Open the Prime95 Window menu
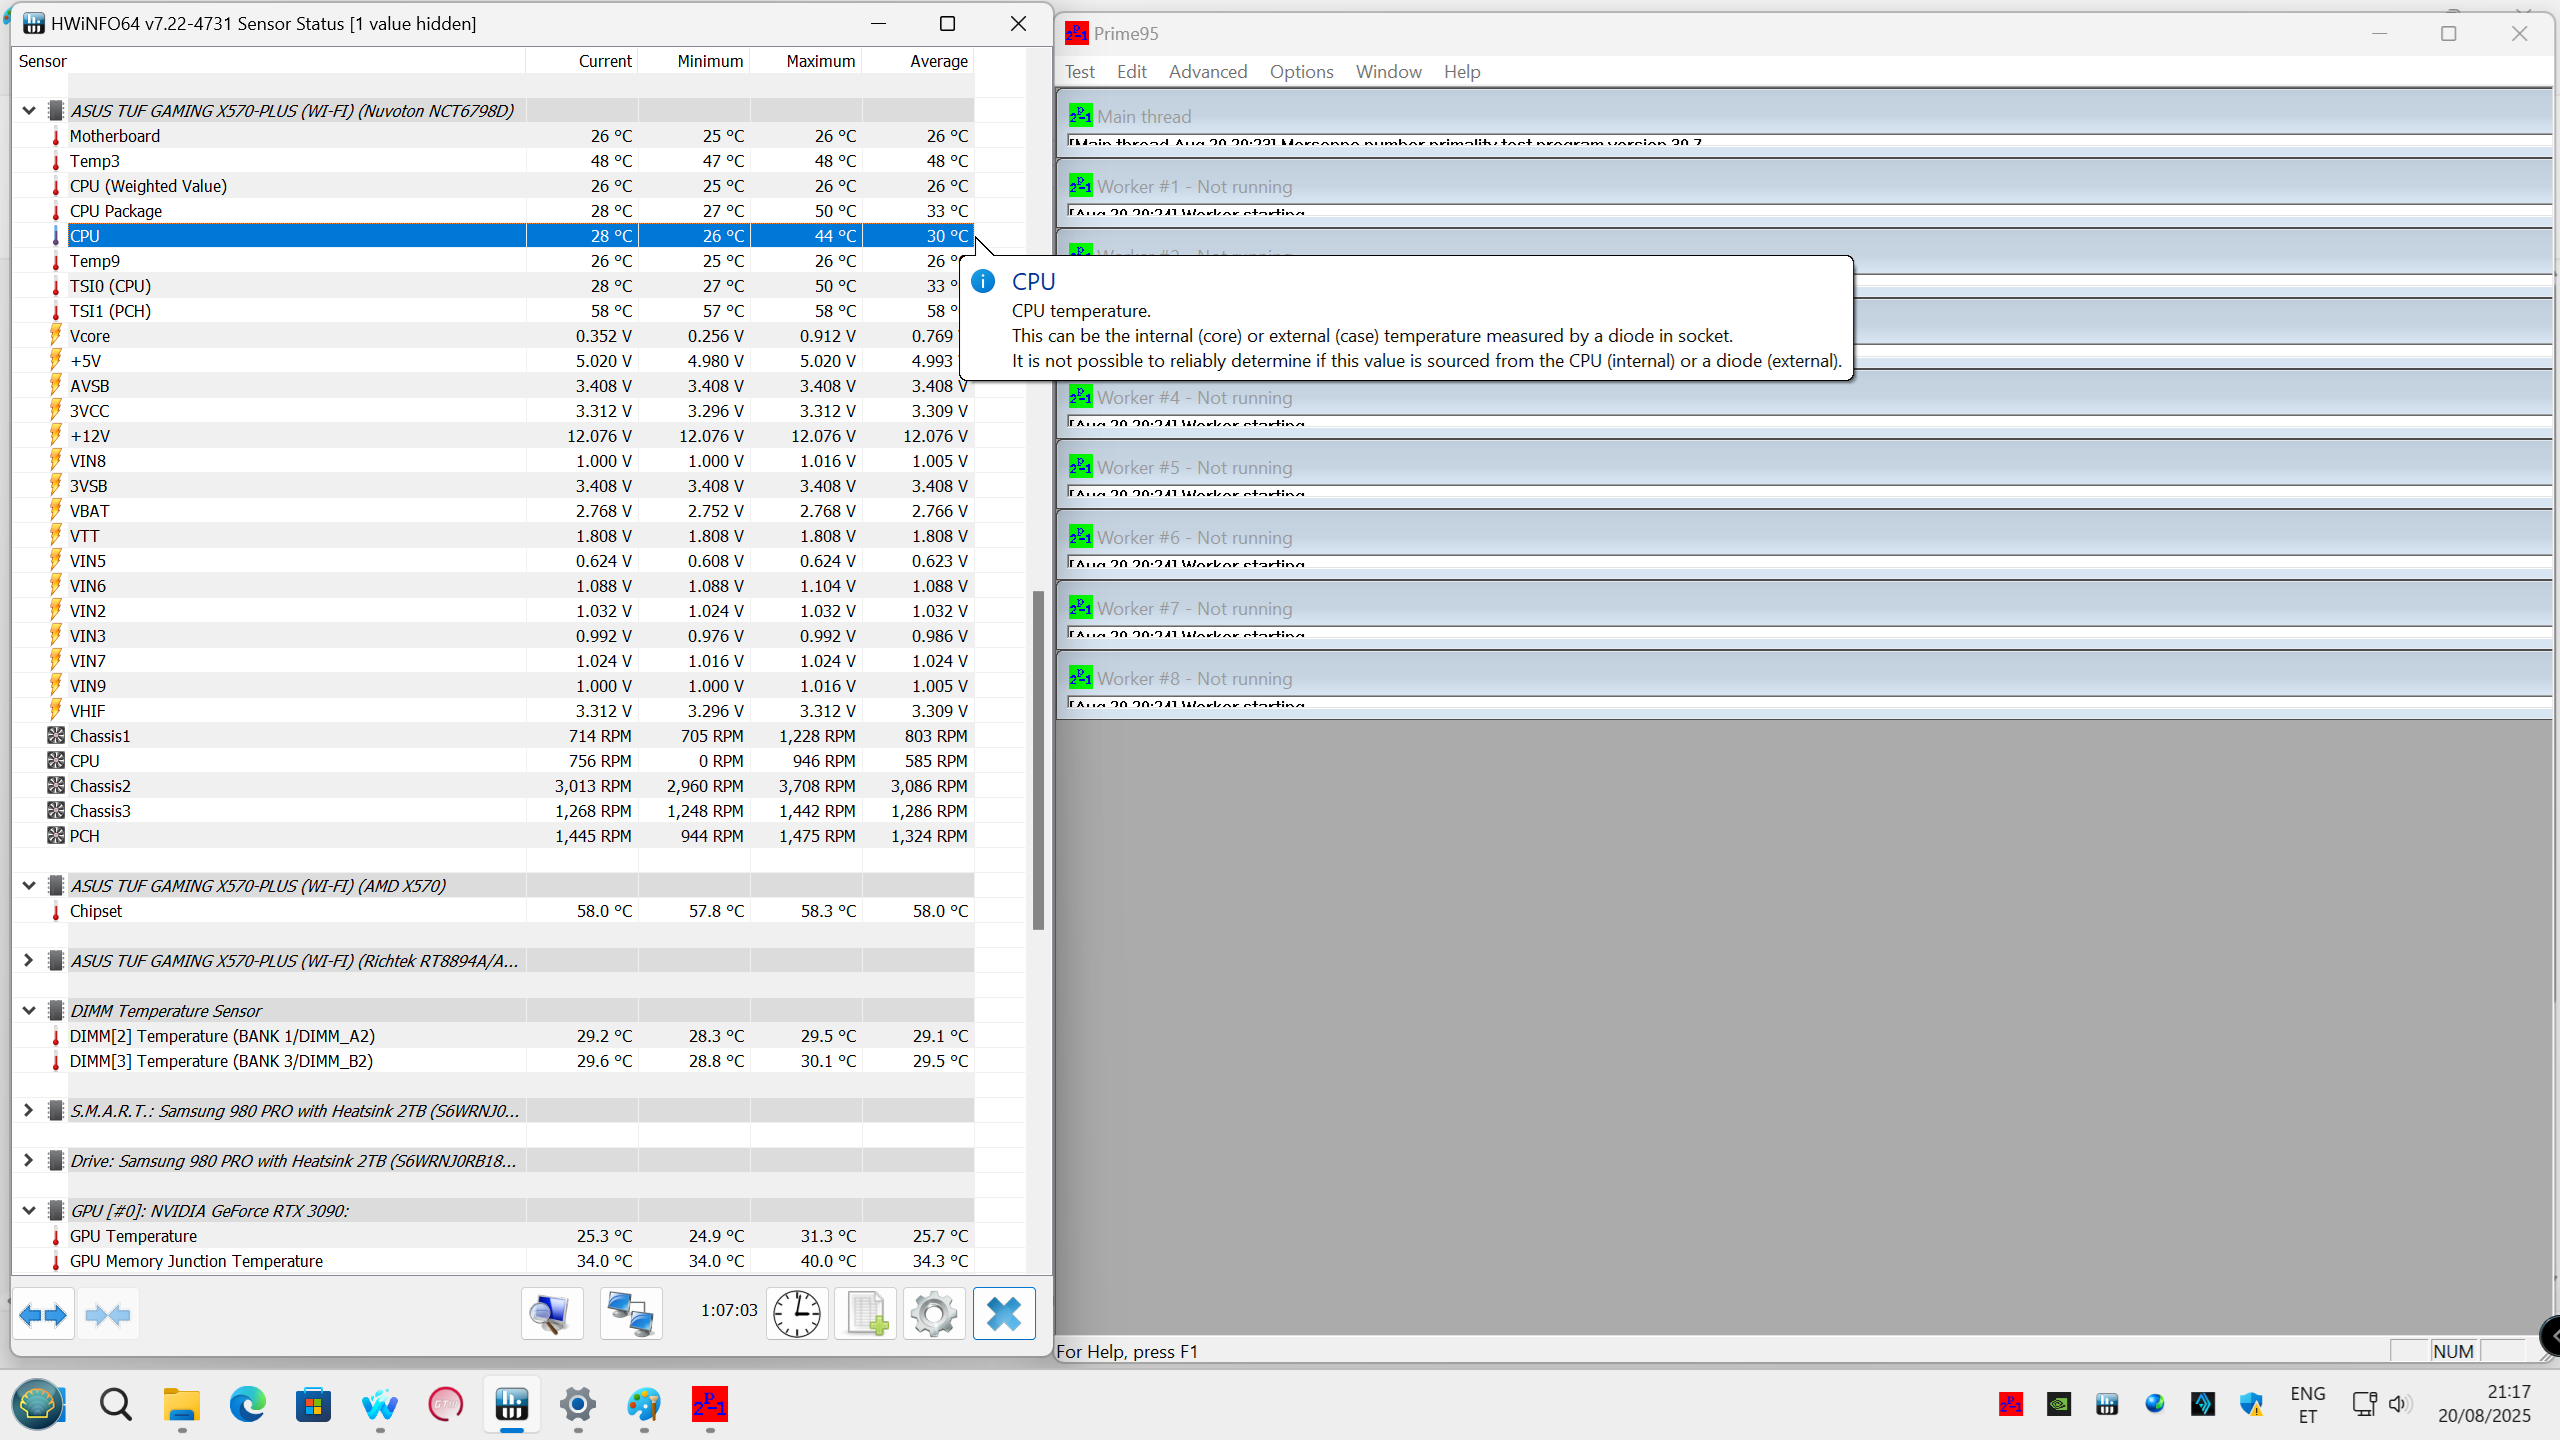 point(1388,72)
